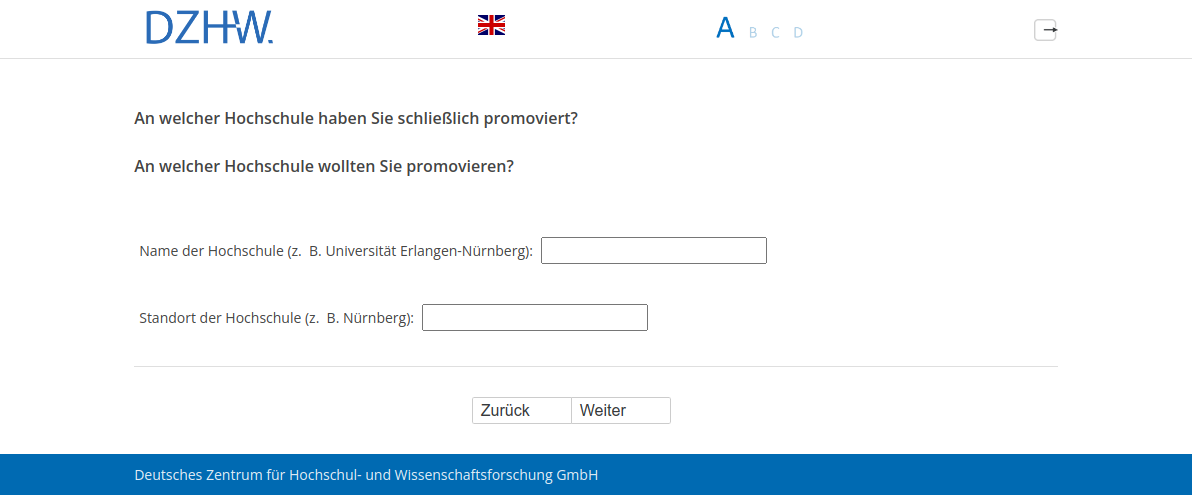Image resolution: width=1192 pixels, height=504 pixels.
Task: Click the "Standort der Hochschule" field label
Action: point(220,319)
